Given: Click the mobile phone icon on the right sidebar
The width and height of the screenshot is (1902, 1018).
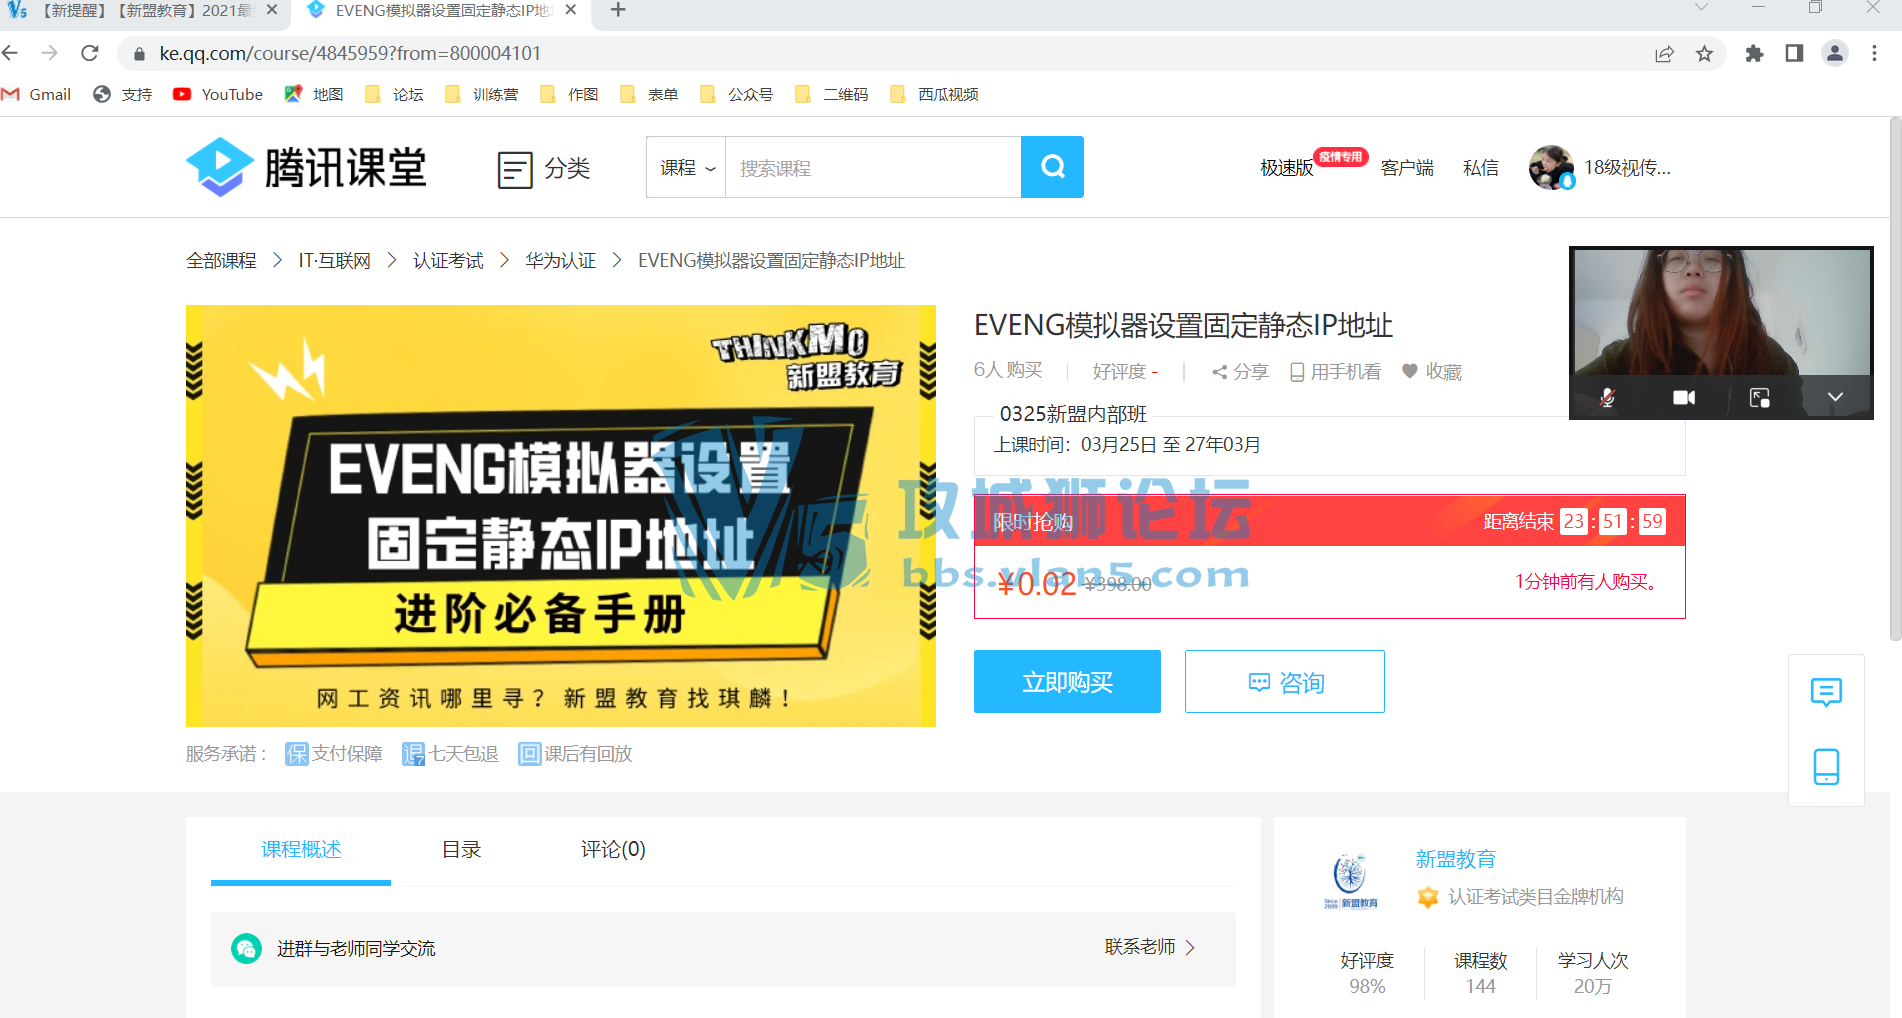Looking at the screenshot, I should (1826, 766).
